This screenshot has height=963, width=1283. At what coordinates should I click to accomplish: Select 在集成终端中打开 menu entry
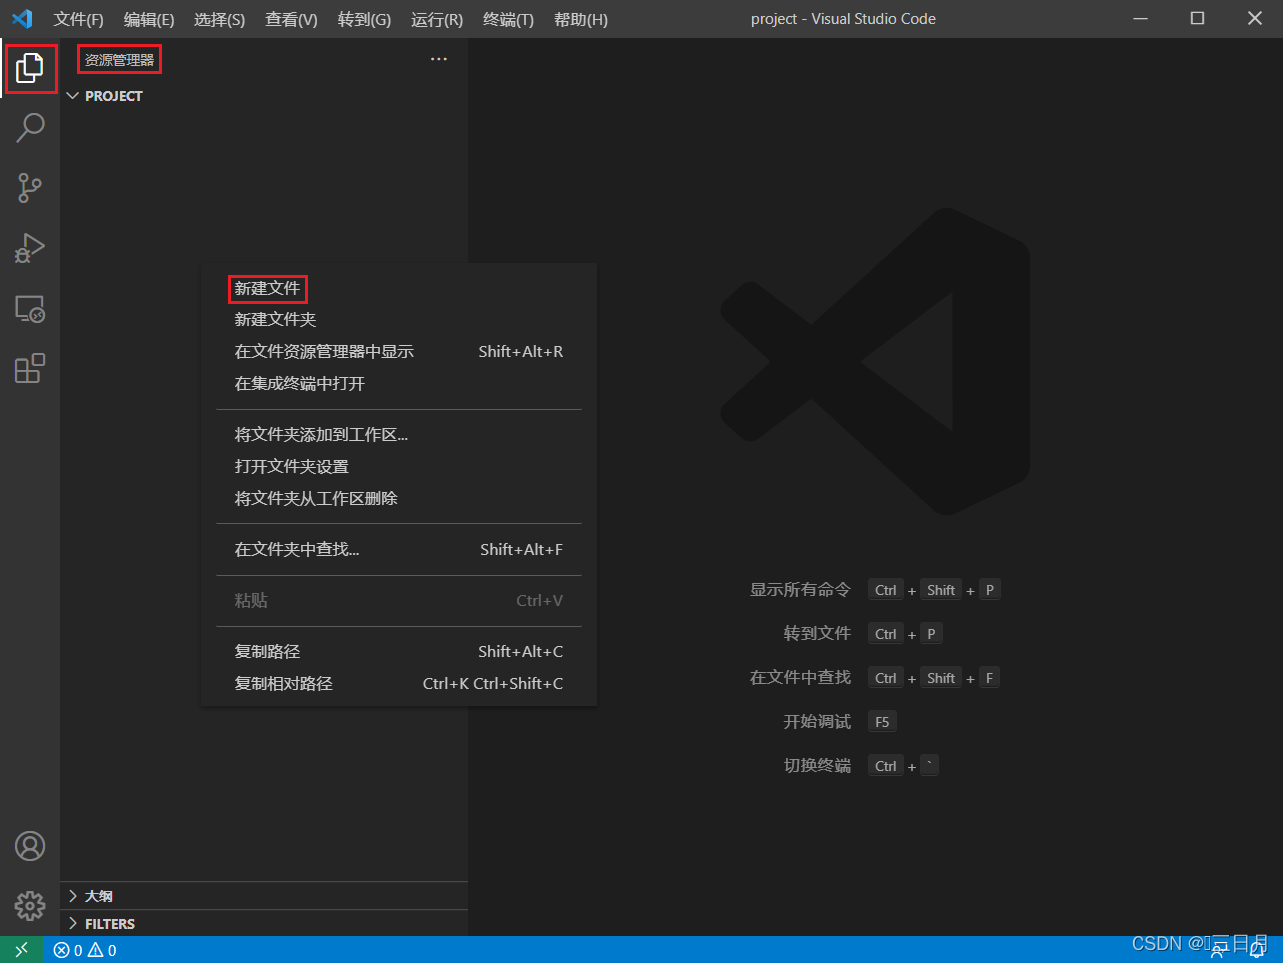tap(399, 384)
